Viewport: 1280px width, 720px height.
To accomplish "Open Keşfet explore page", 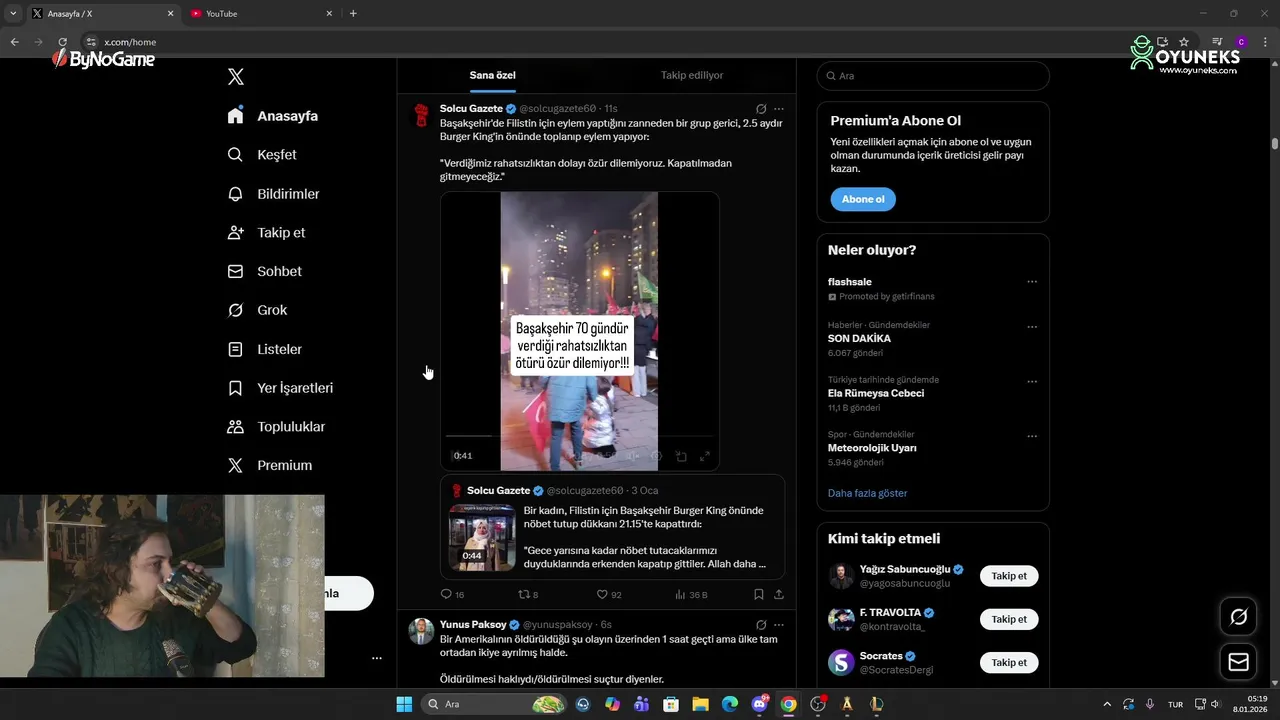I will (x=262, y=155).
